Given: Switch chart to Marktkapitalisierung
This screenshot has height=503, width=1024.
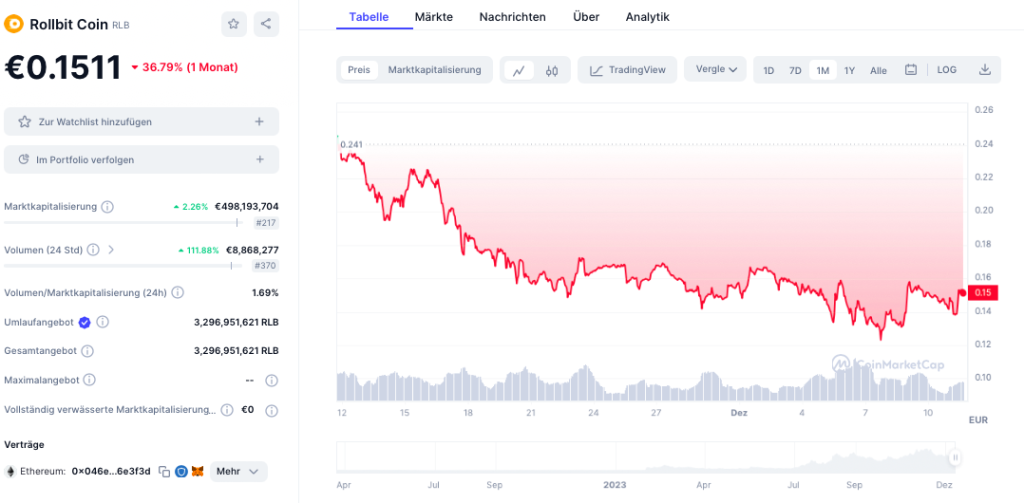Looking at the screenshot, I should [434, 70].
